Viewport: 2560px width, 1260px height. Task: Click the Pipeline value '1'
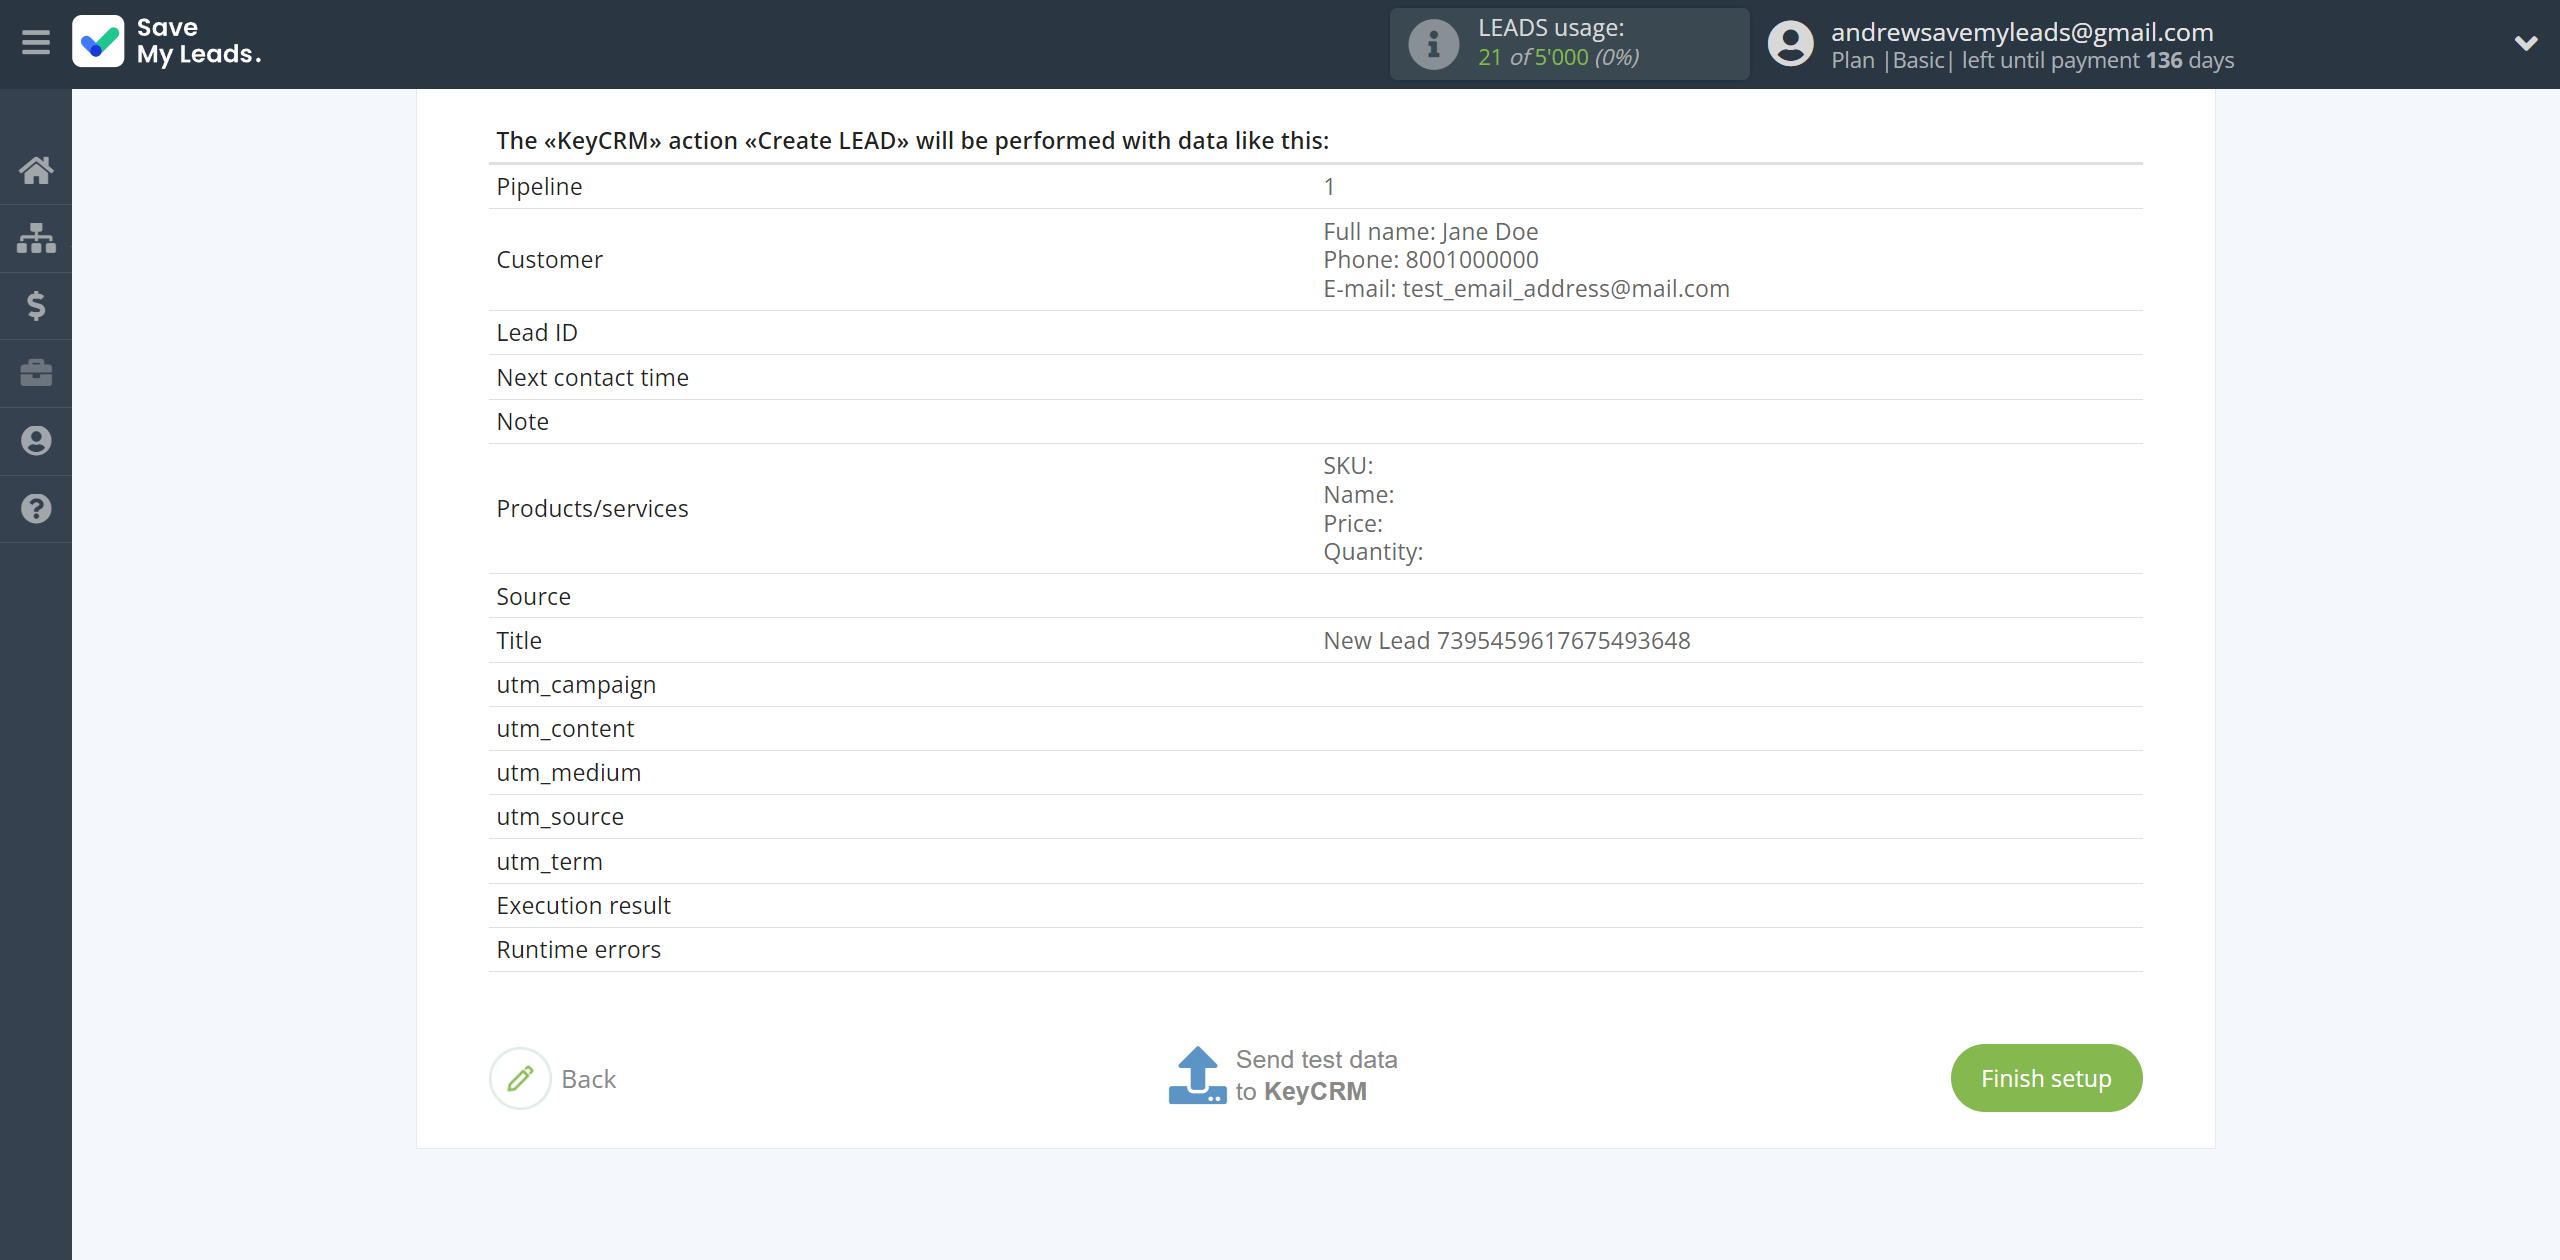1329,187
